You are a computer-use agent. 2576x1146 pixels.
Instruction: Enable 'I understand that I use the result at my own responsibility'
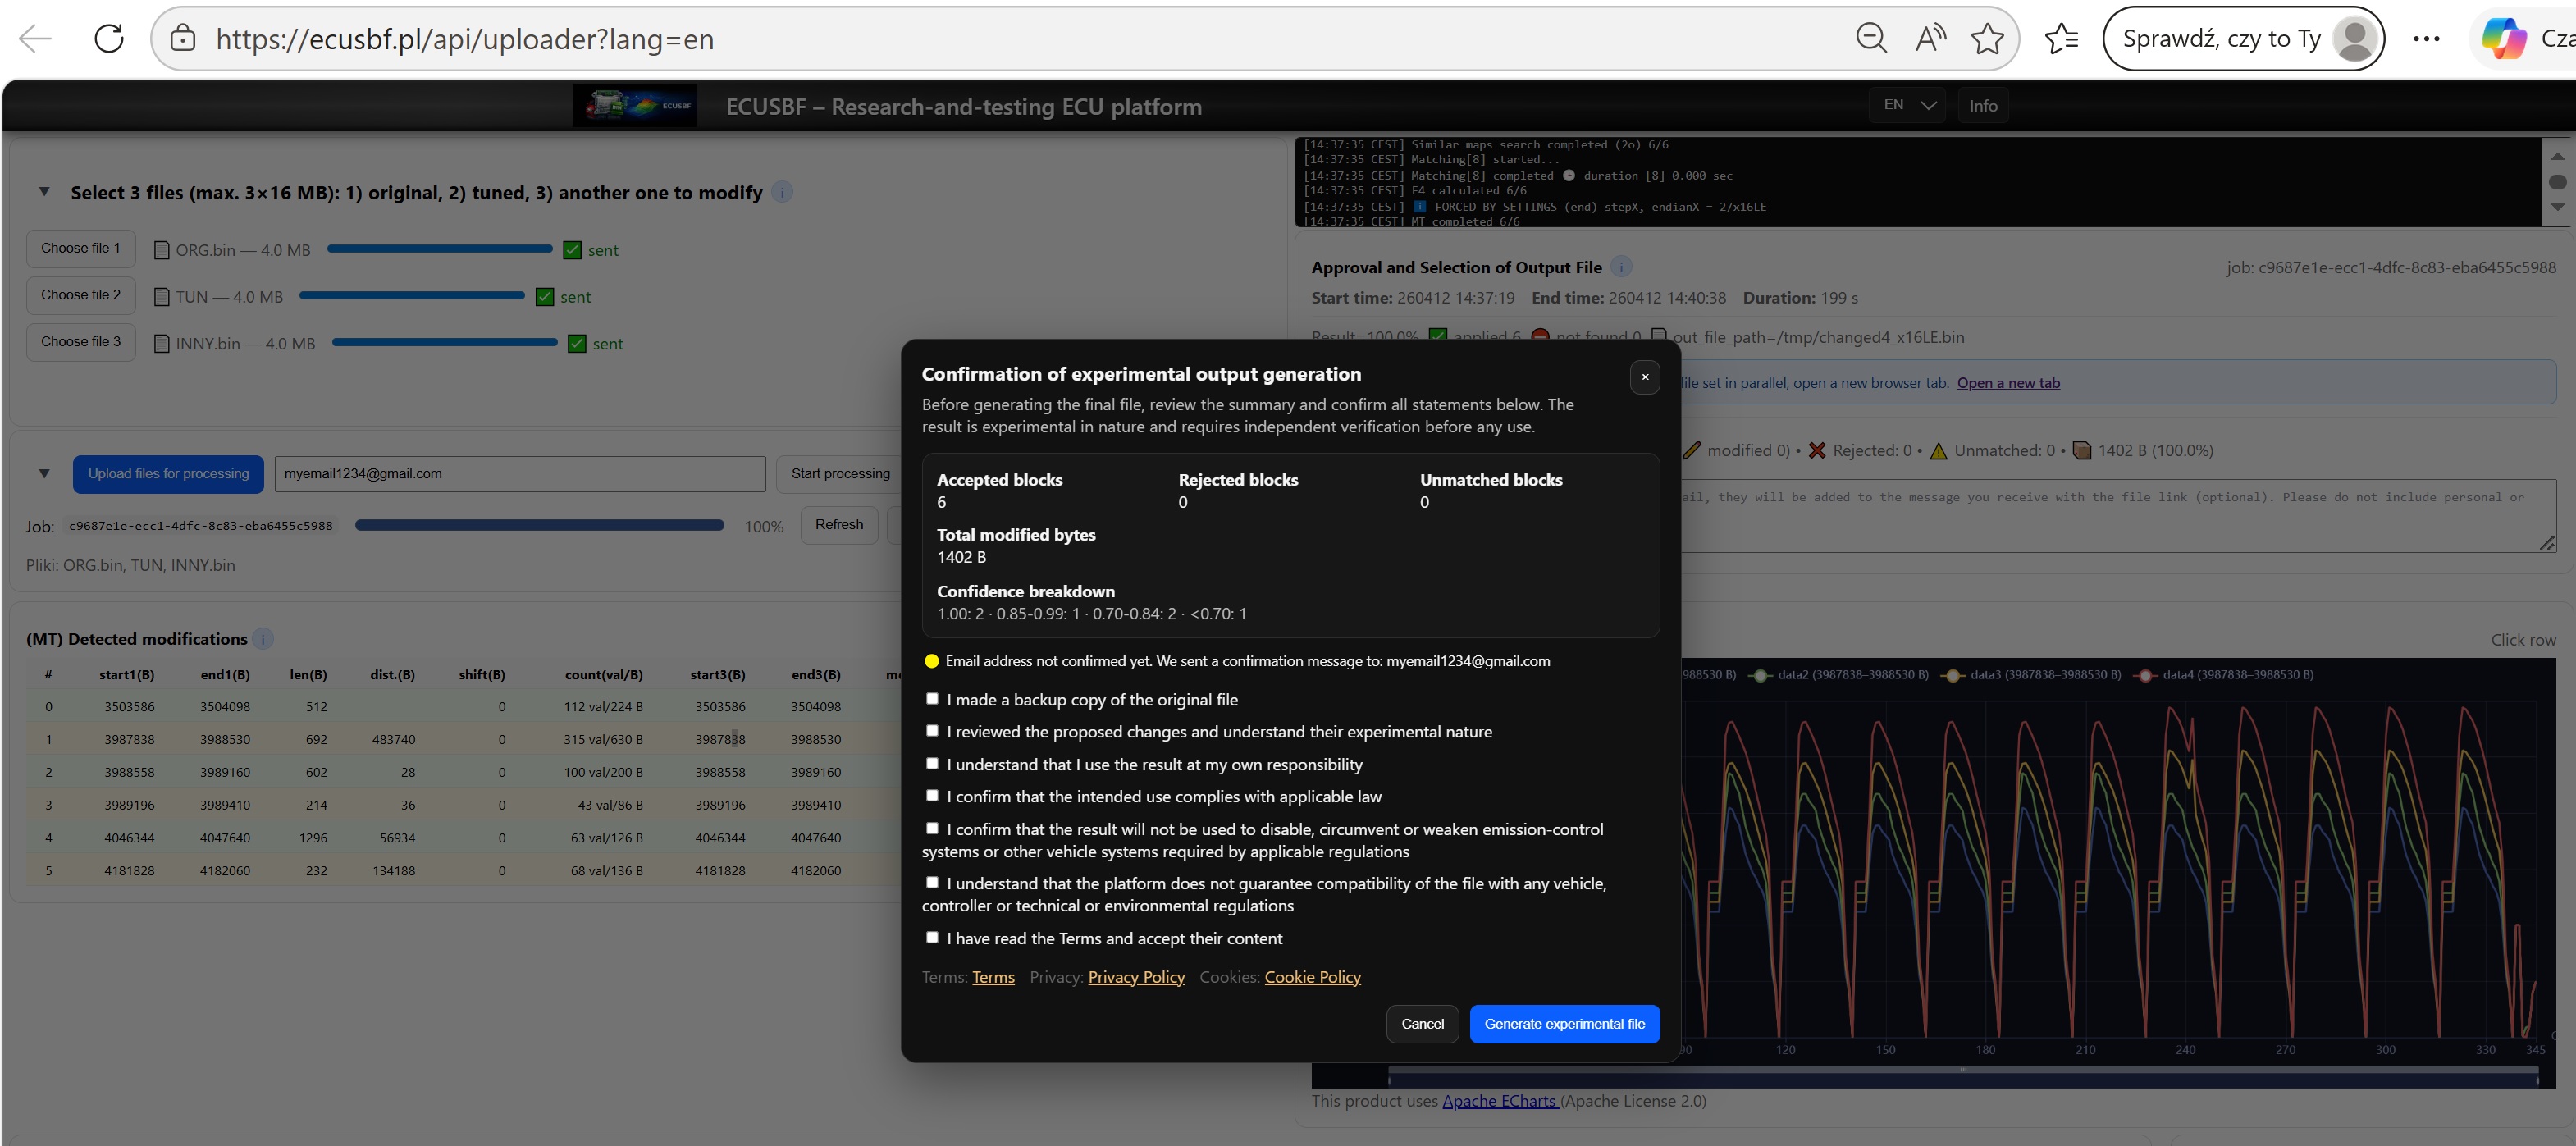(x=933, y=763)
